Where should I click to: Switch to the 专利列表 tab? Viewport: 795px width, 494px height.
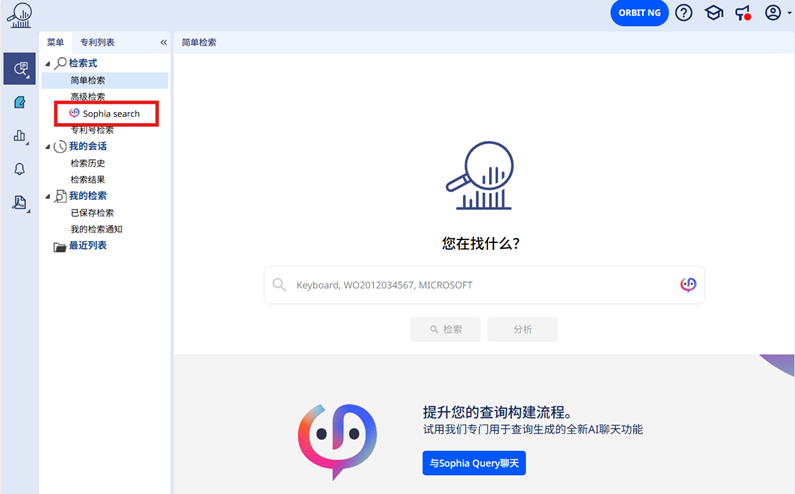(97, 42)
